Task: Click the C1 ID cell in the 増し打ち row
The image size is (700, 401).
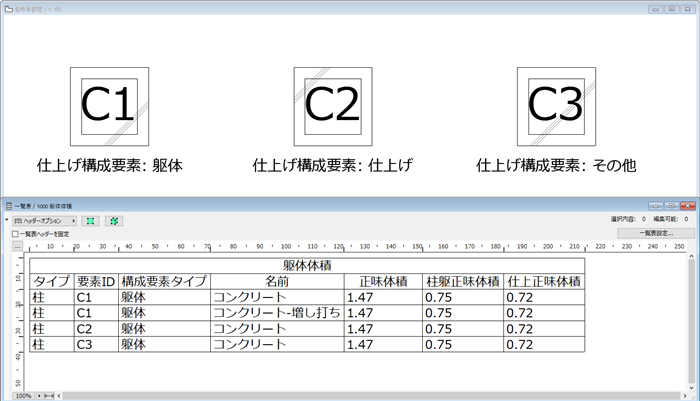Action: coord(96,313)
